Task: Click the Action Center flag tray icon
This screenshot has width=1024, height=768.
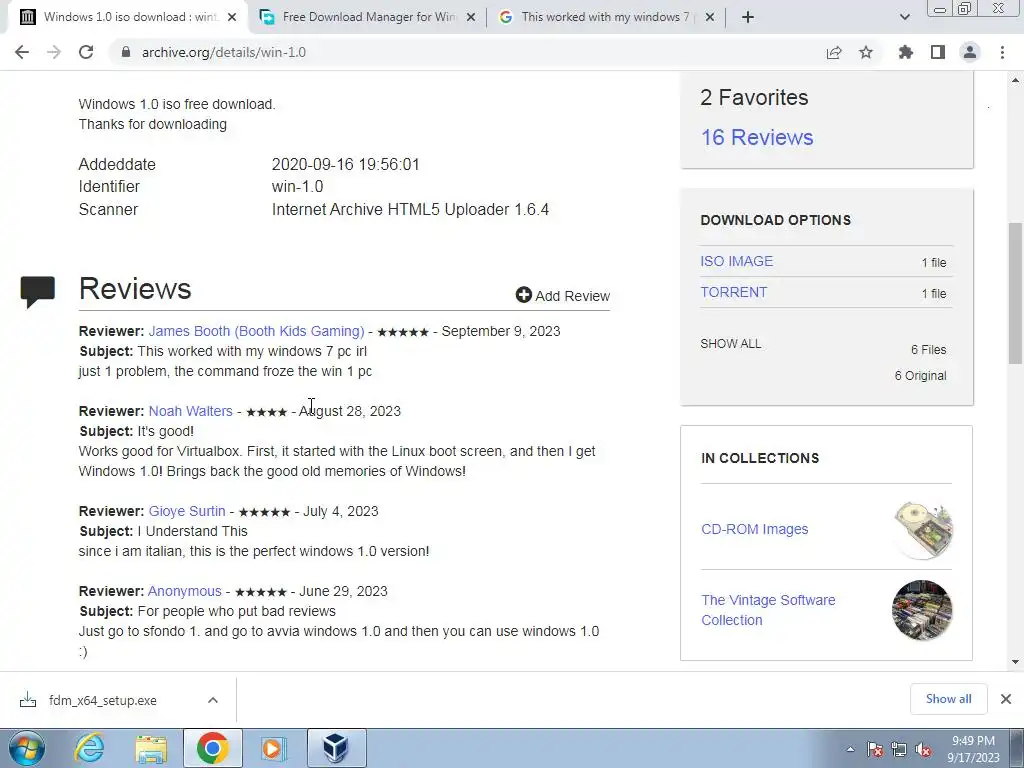Action: (875, 750)
